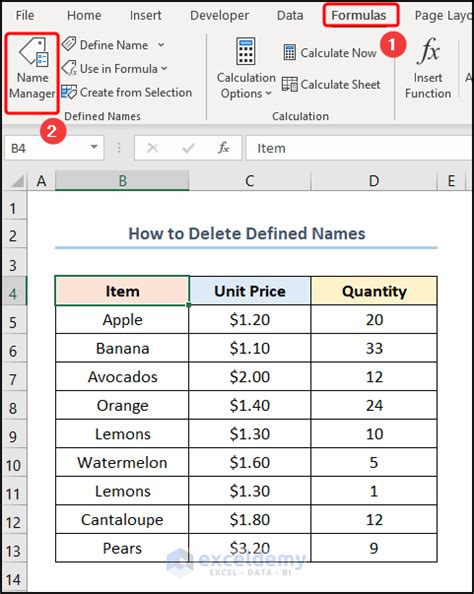Click the Select All corner triangle
Image resolution: width=474 pixels, height=594 pixels.
(x=16, y=181)
